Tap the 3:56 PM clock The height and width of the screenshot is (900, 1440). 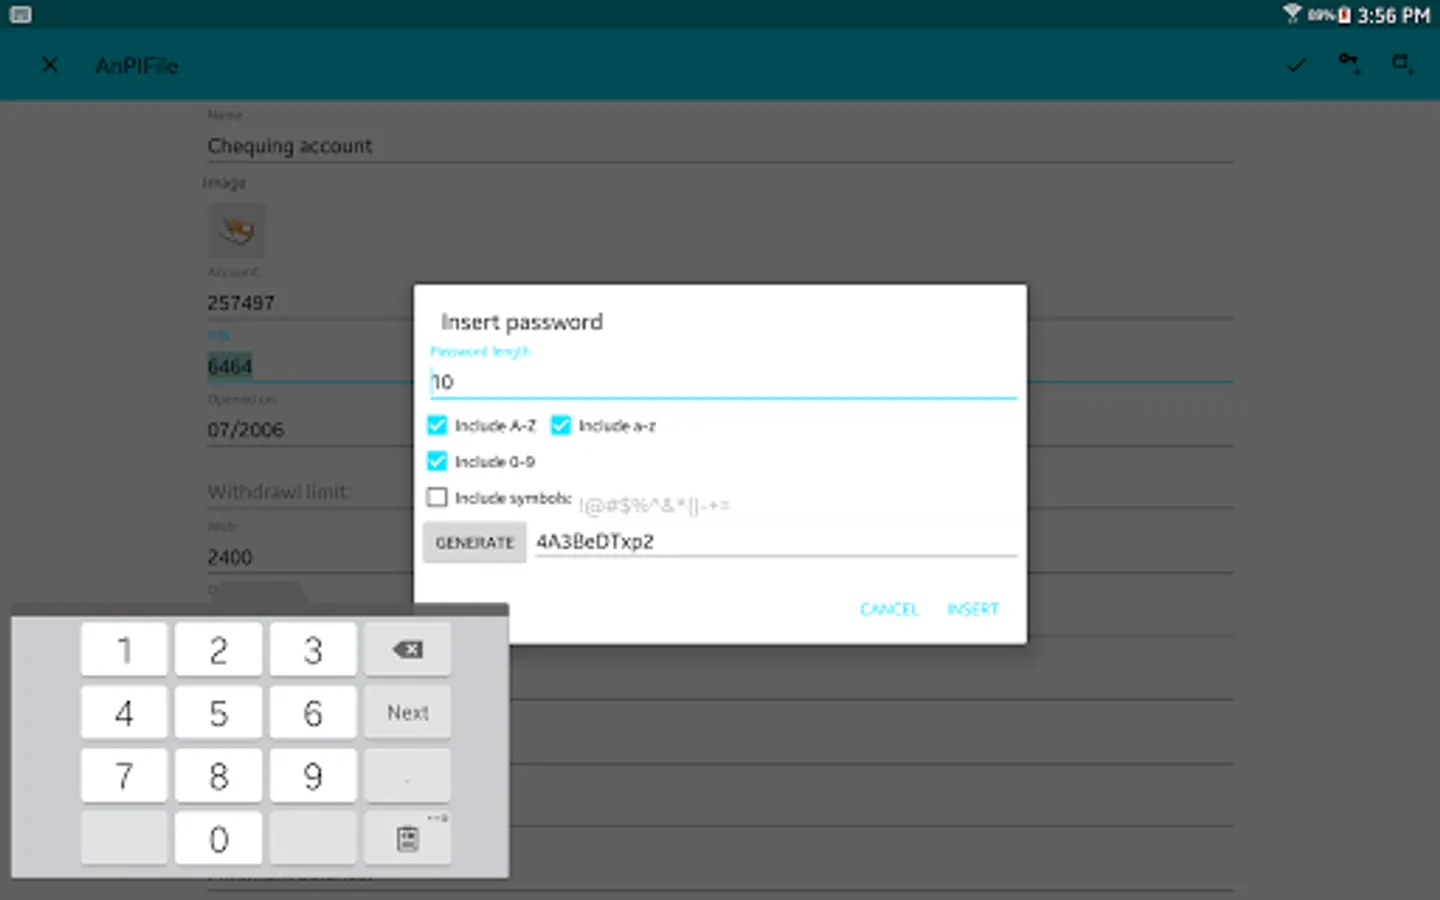1393,15
